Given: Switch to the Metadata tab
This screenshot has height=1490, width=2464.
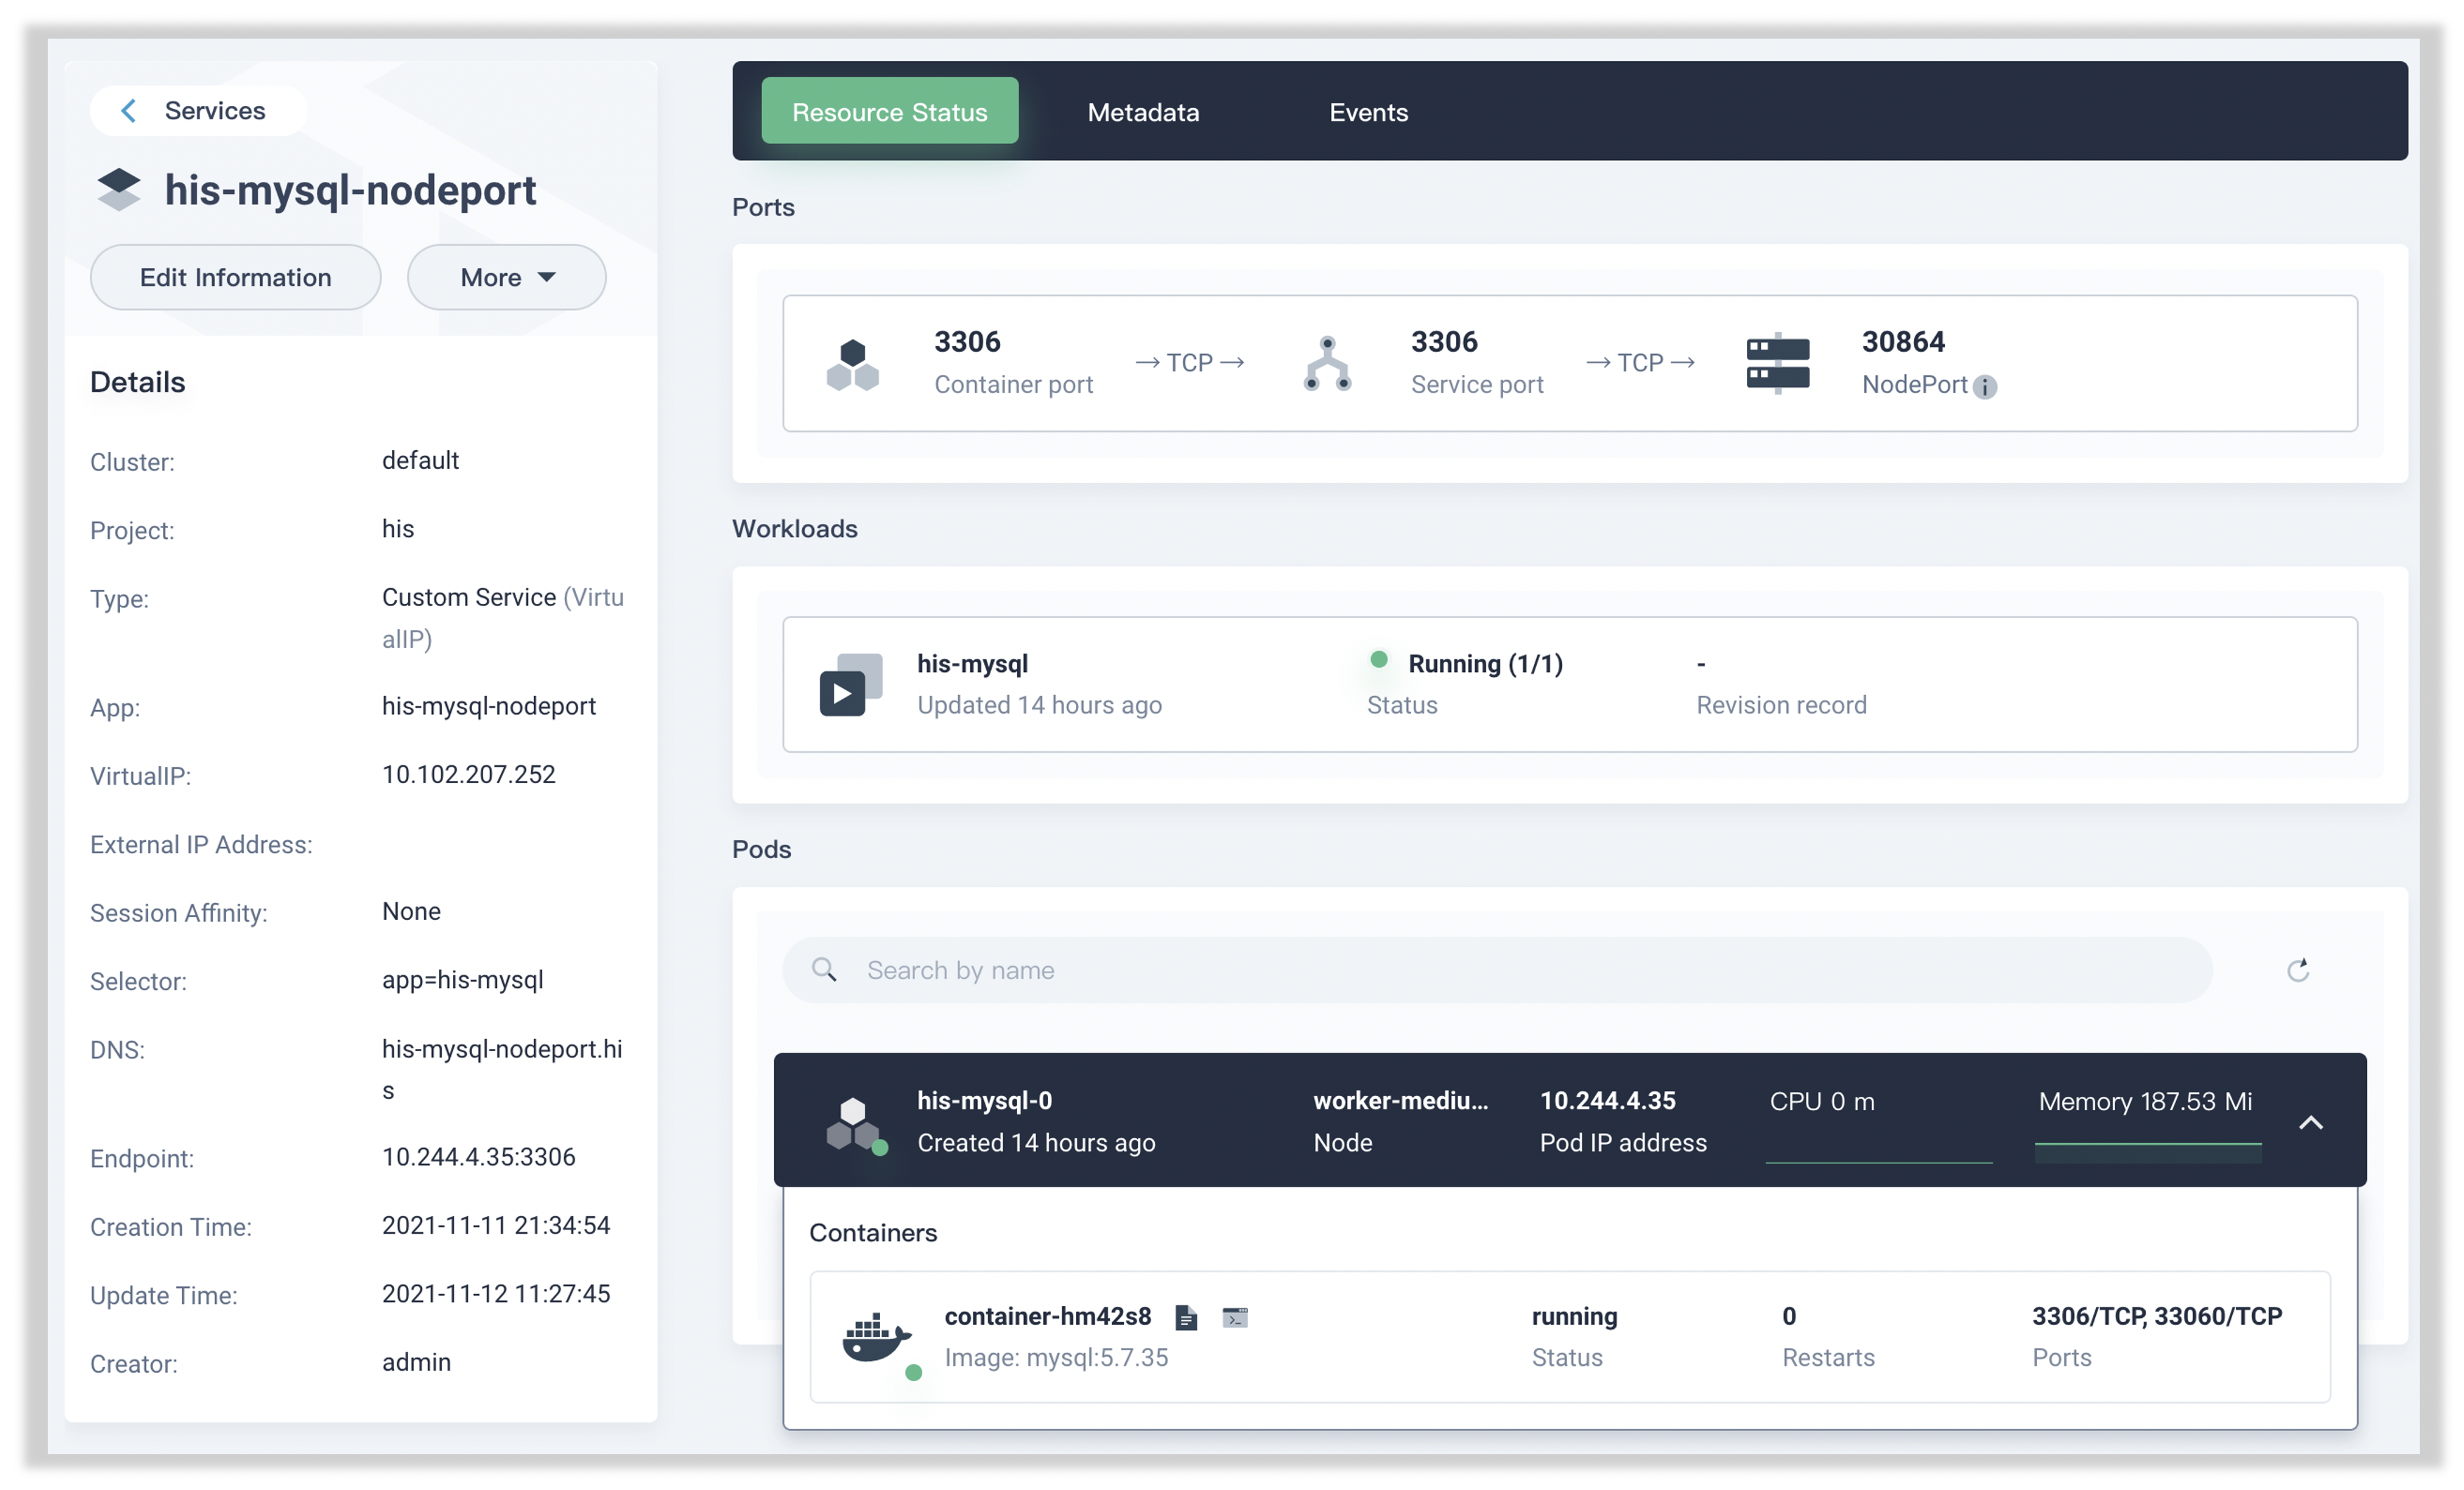Looking at the screenshot, I should (x=1143, y=112).
